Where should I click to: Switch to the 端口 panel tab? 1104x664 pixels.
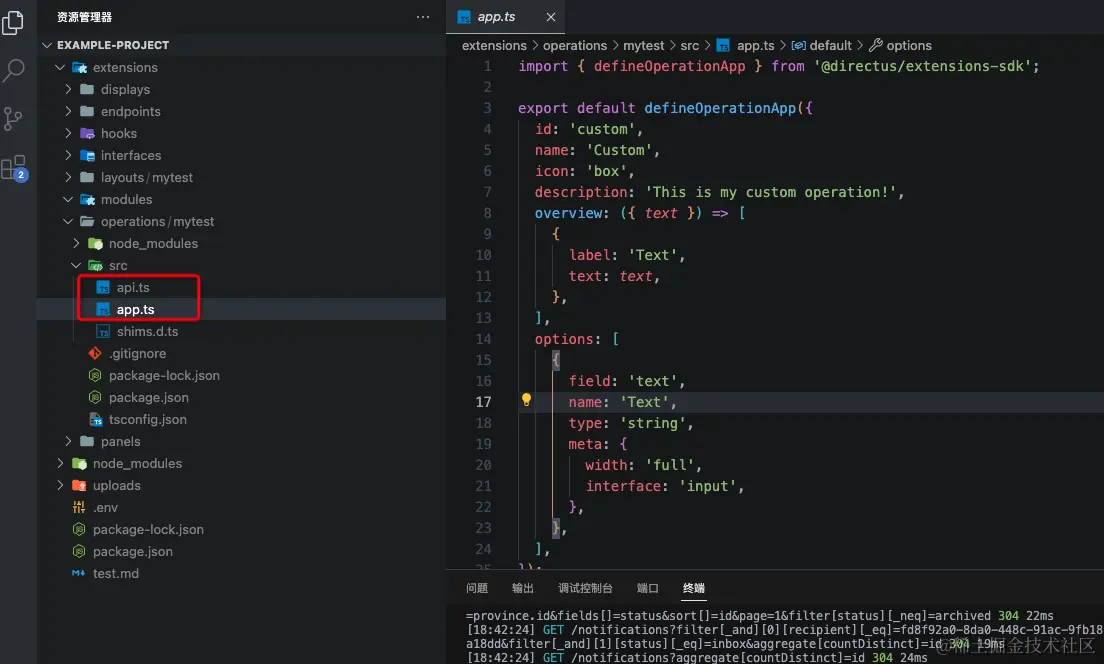coord(647,588)
